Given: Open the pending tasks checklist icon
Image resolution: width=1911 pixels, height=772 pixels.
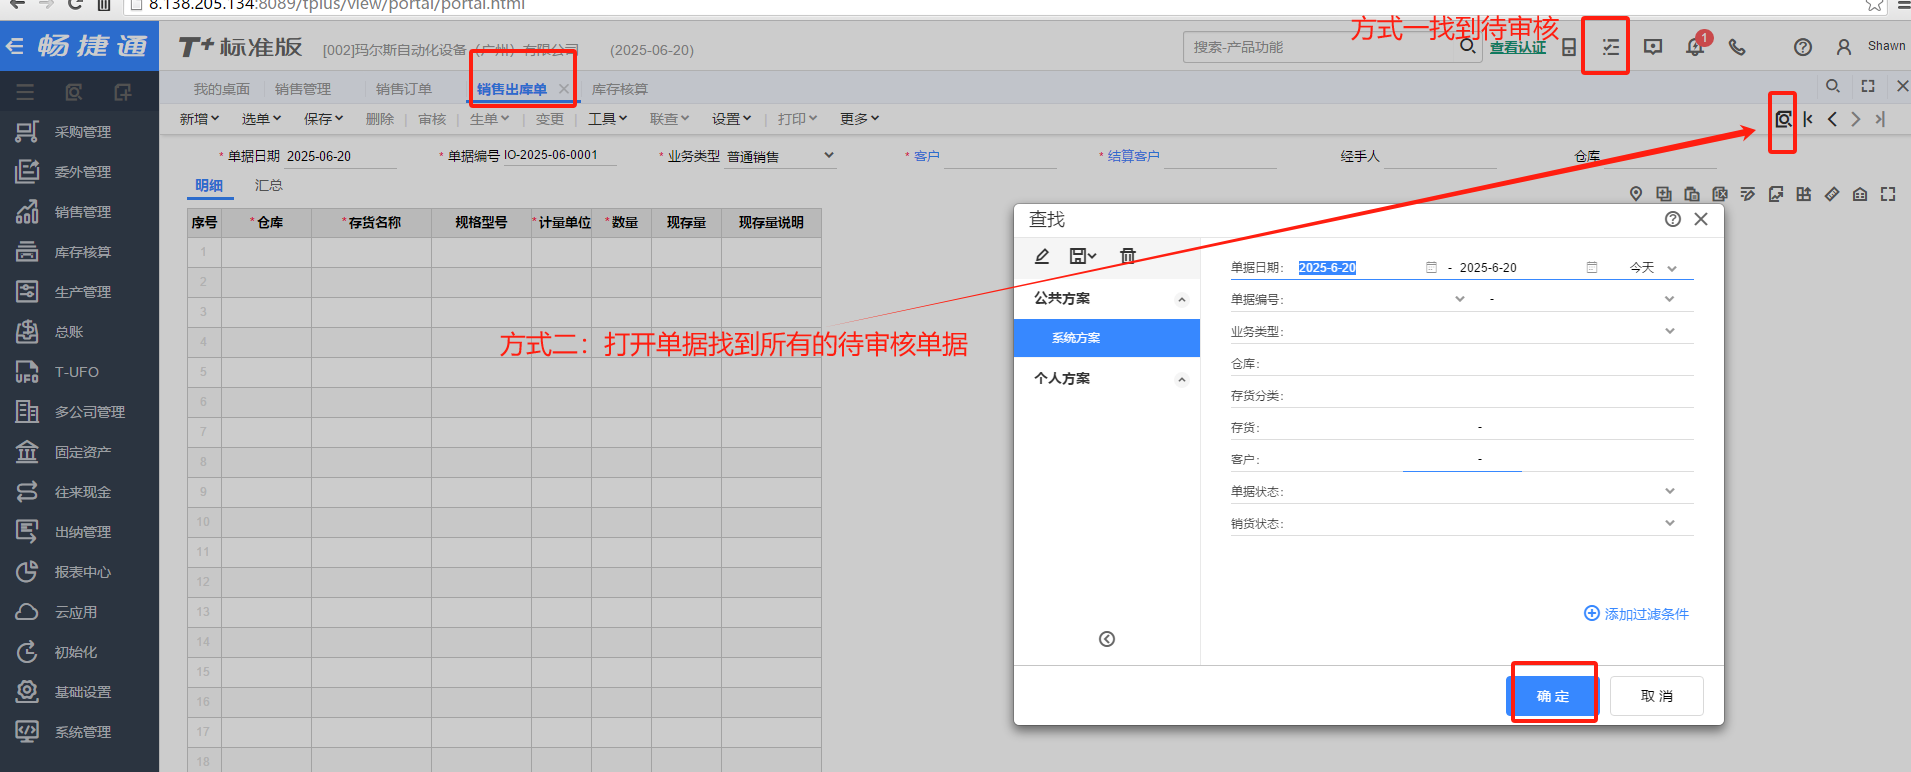Looking at the screenshot, I should pos(1610,47).
